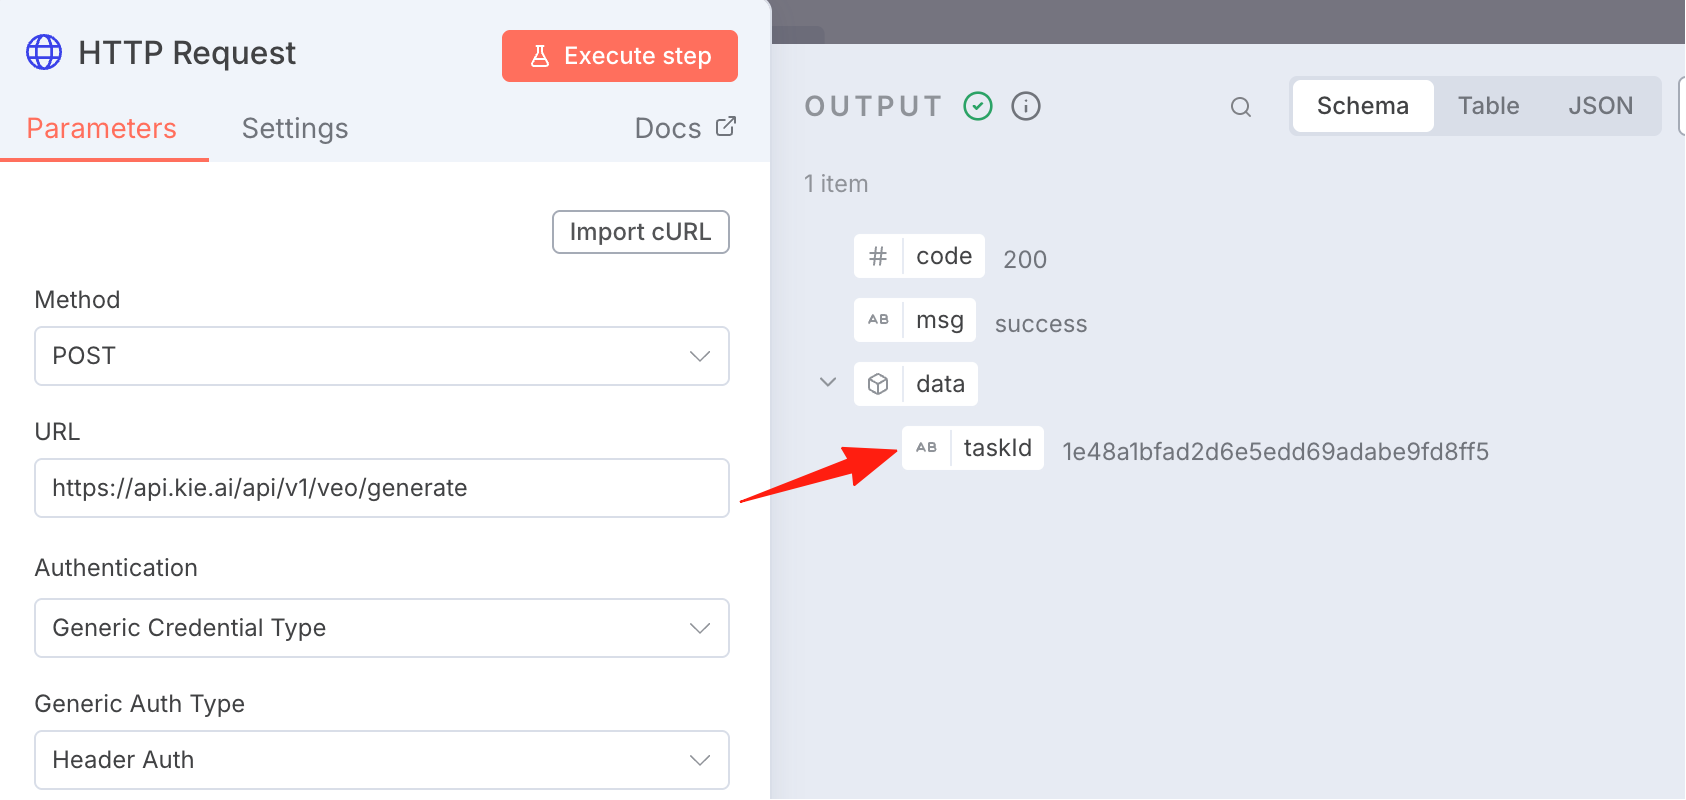This screenshot has width=1686, height=800.
Task: Switch output view to JSON
Action: (1600, 106)
